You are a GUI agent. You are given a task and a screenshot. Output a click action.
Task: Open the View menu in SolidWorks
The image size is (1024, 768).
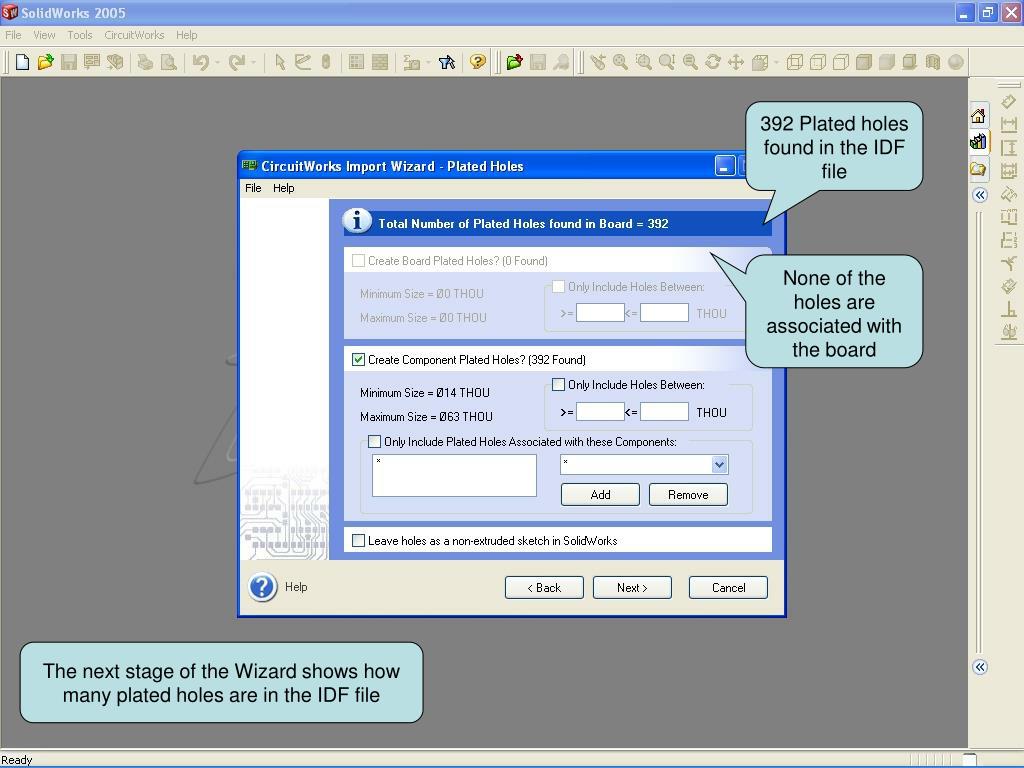click(x=44, y=35)
